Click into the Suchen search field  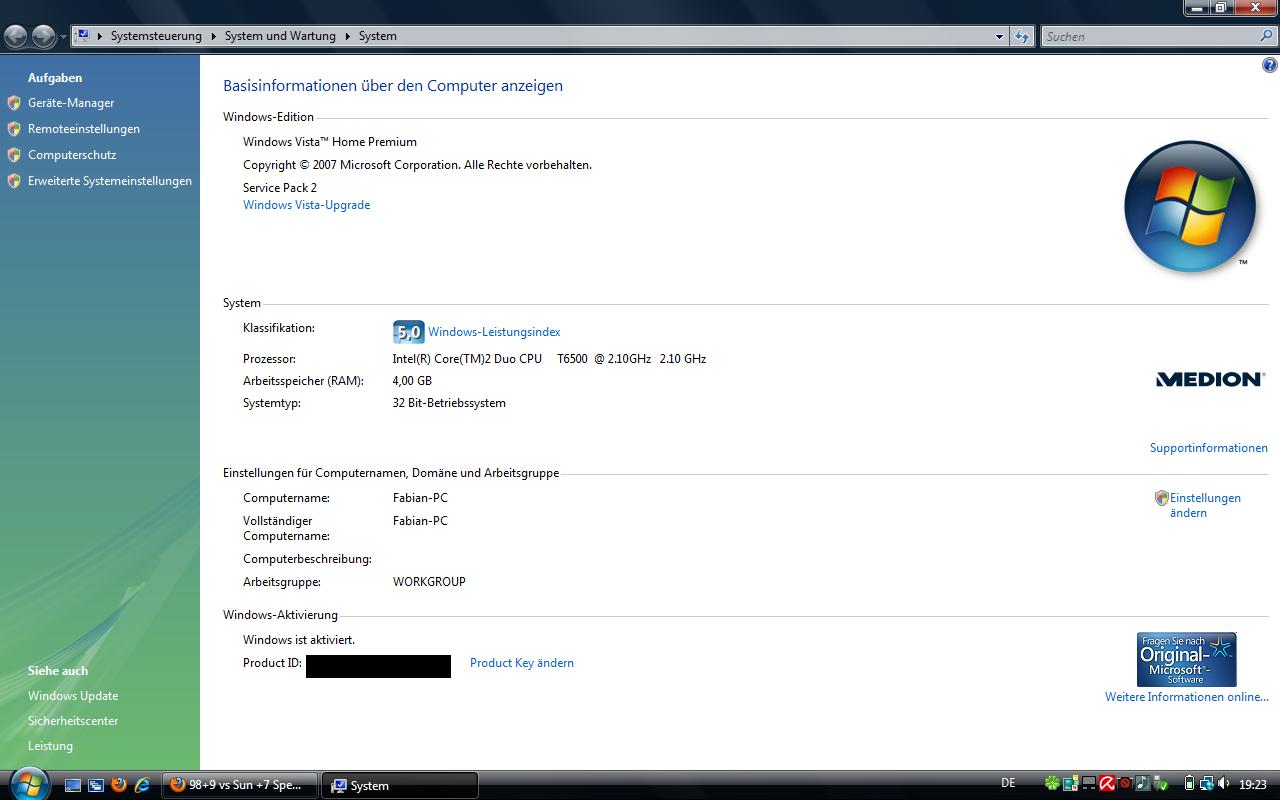coord(1150,36)
